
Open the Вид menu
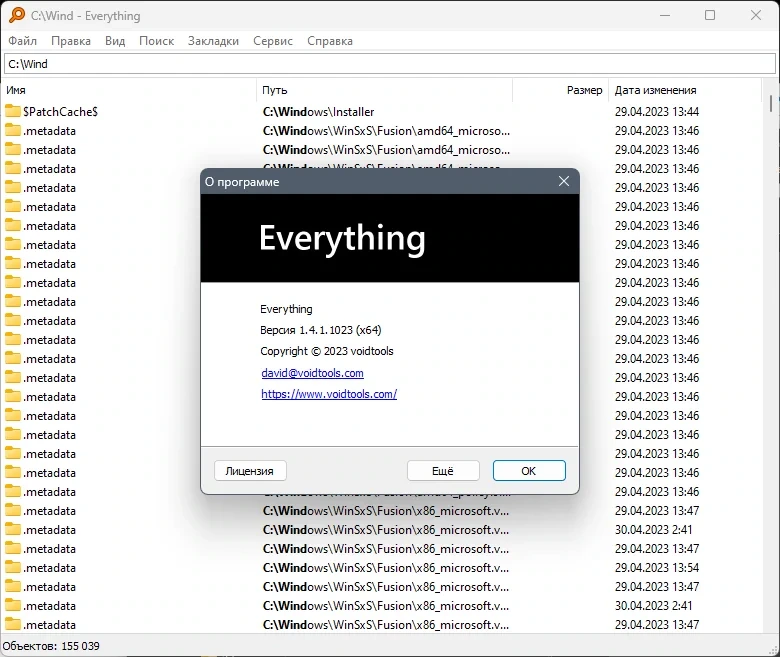(115, 41)
